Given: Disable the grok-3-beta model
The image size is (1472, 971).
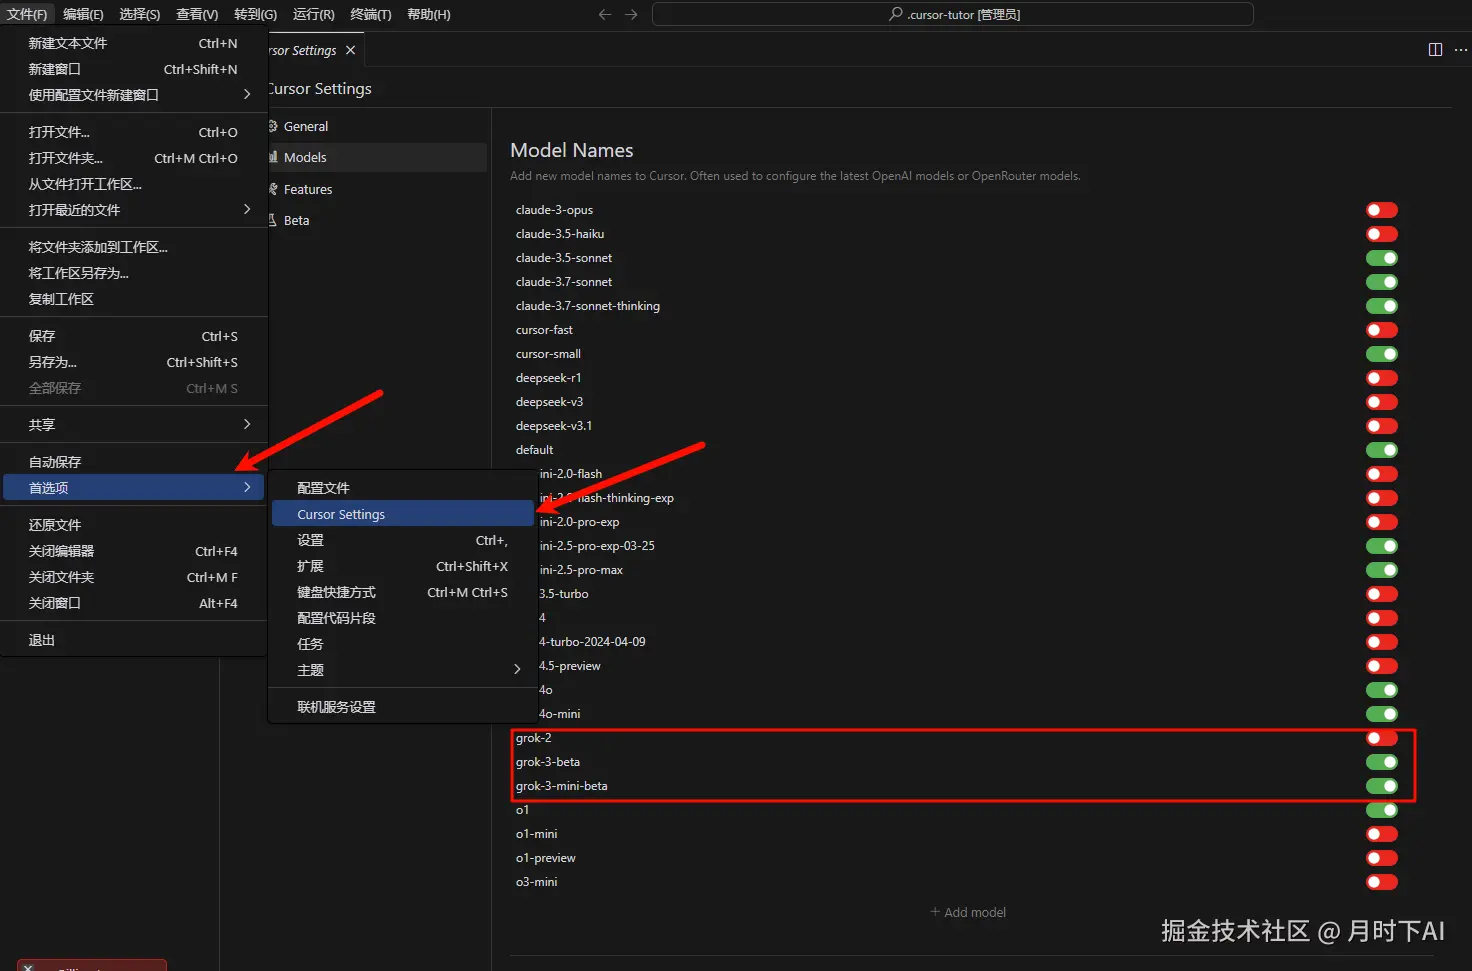Looking at the screenshot, I should point(1382,762).
